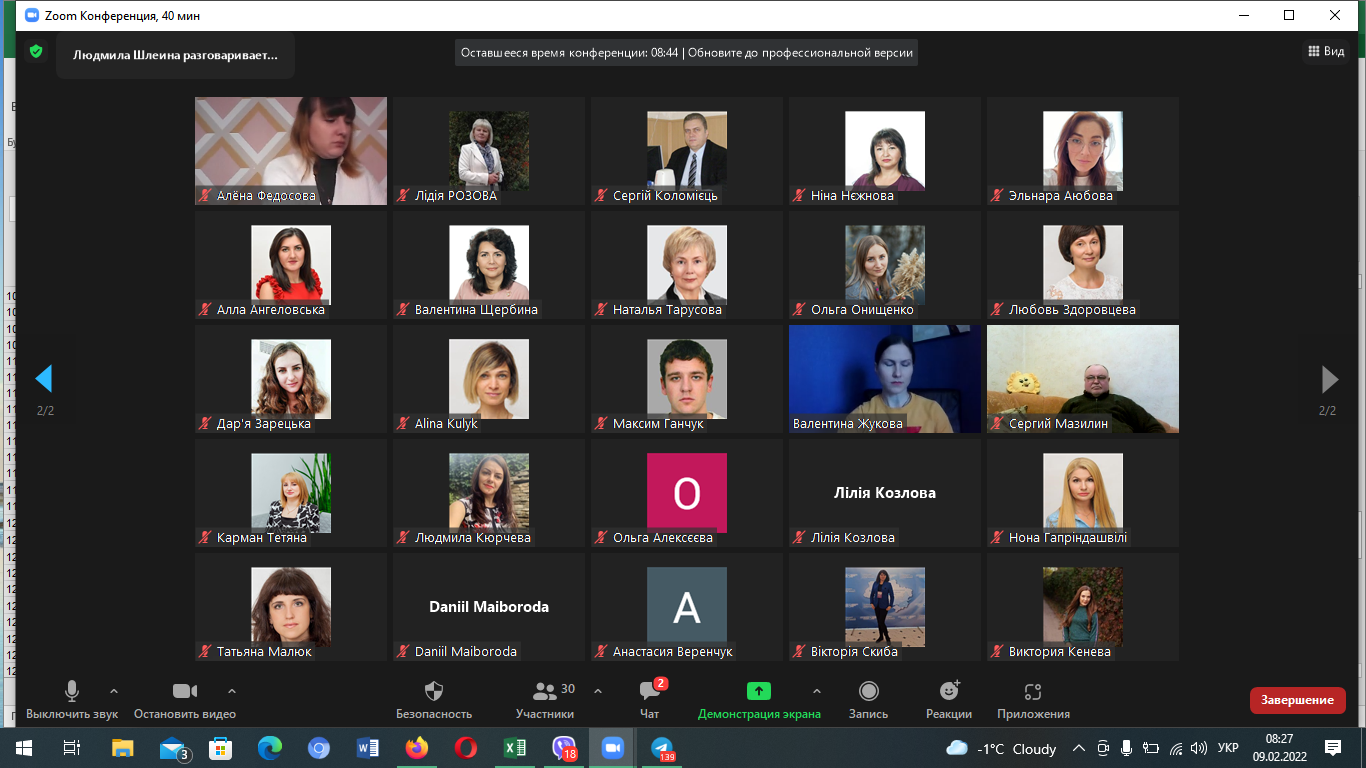Open Firefox from the taskbar

click(417, 748)
